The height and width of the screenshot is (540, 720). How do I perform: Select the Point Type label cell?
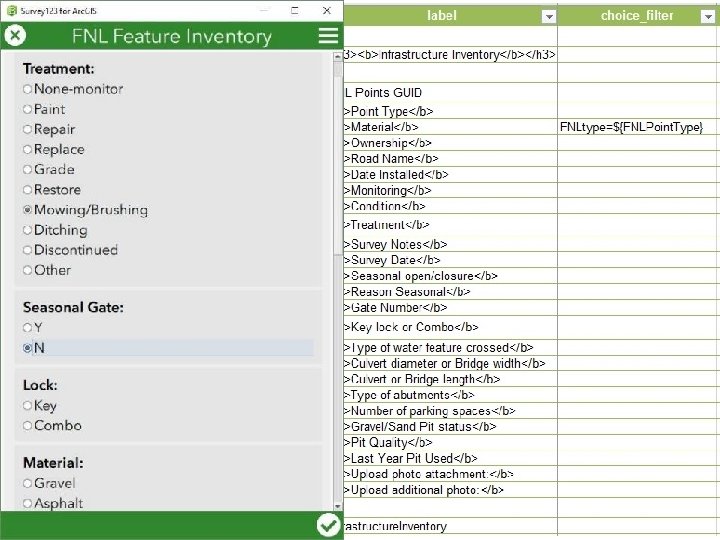(450, 111)
